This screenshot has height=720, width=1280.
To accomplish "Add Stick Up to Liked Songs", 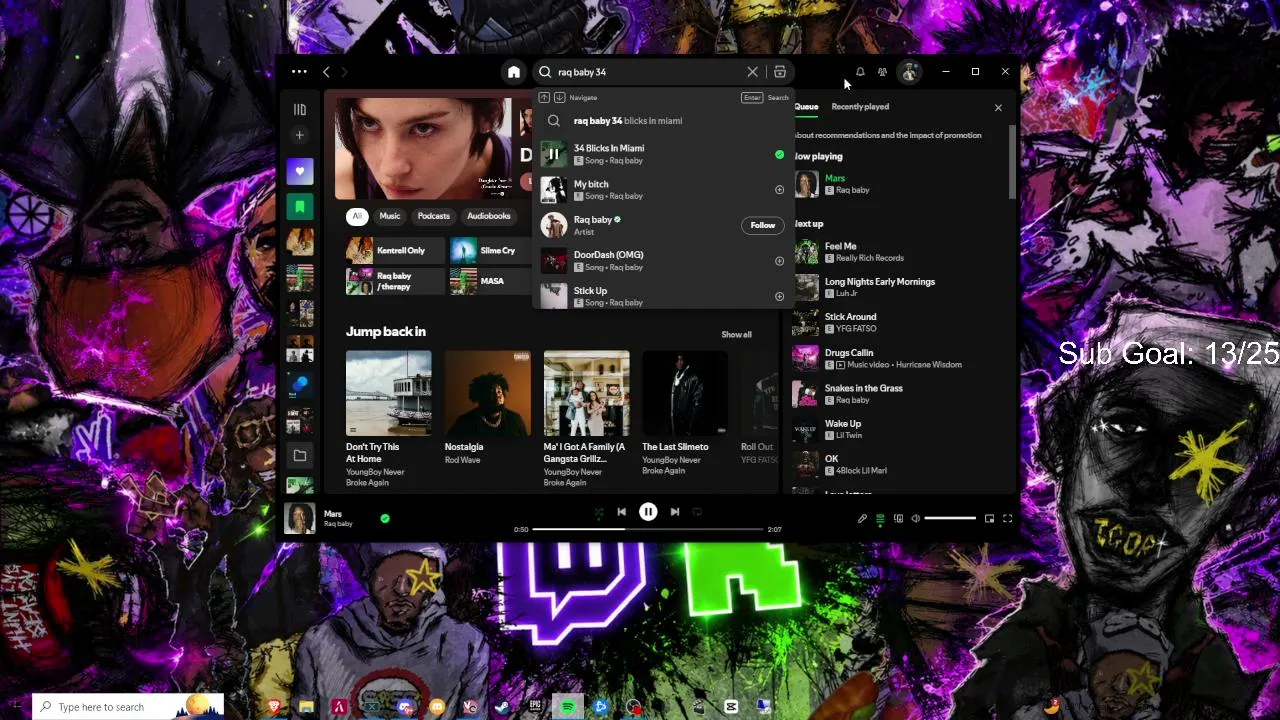I will pos(780,296).
